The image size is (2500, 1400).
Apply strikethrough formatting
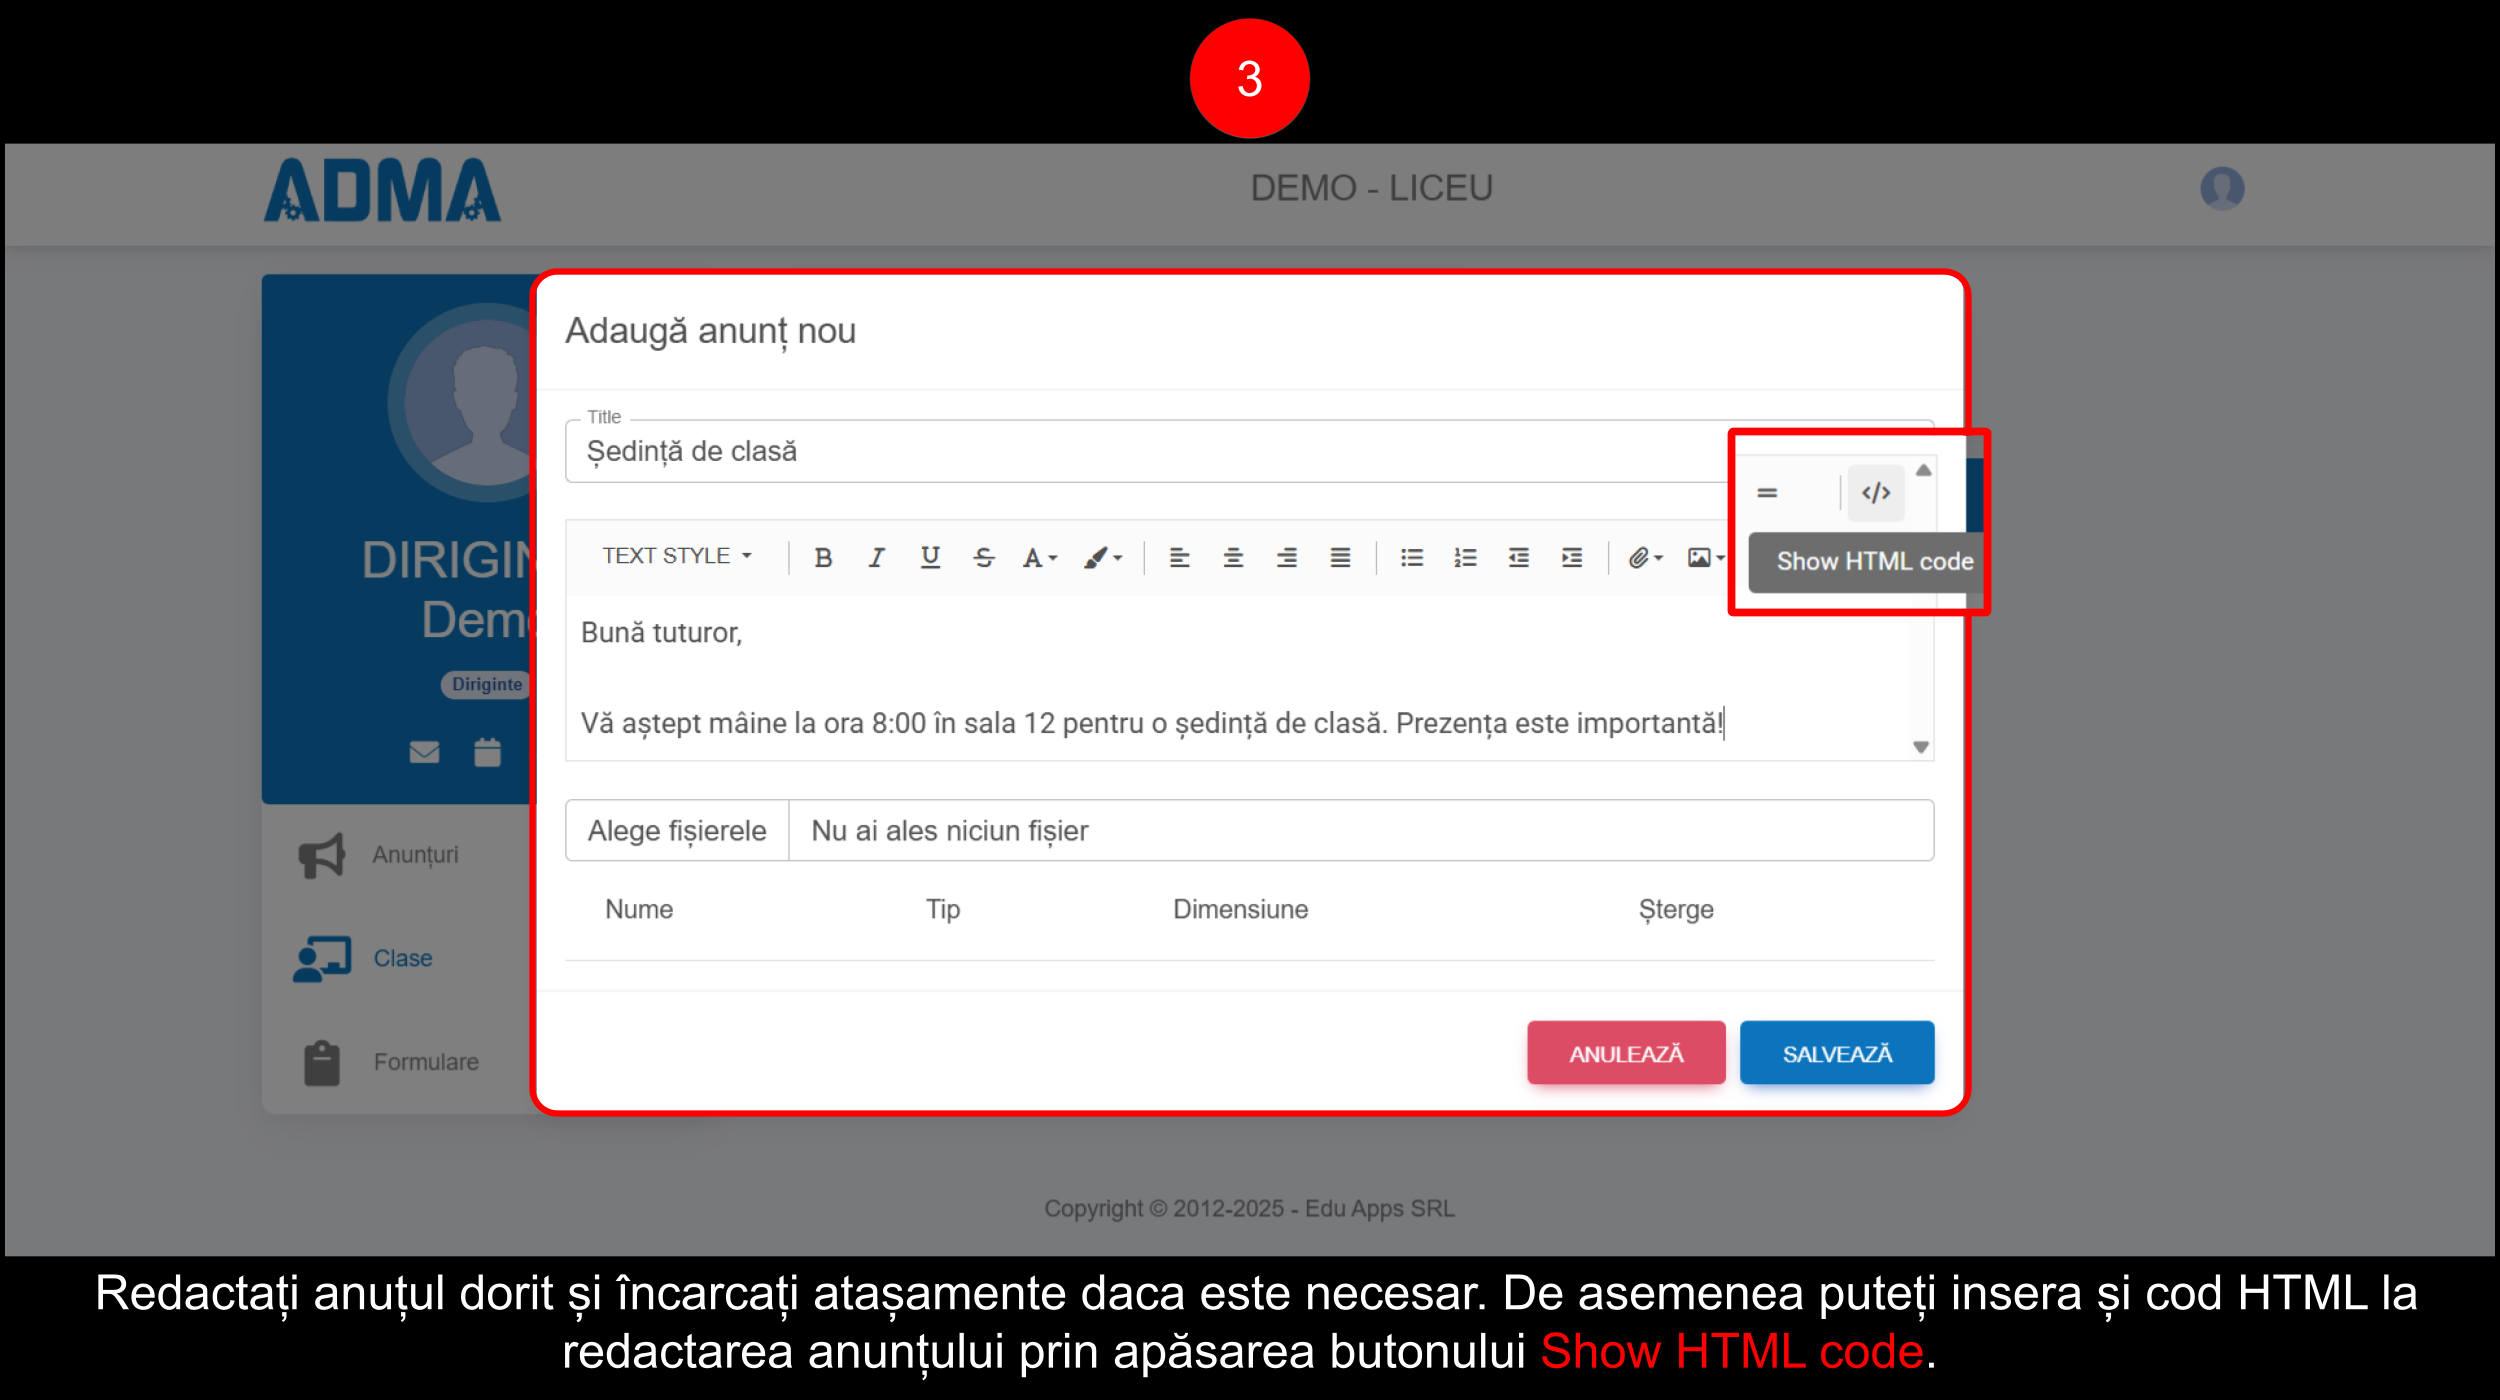point(984,558)
